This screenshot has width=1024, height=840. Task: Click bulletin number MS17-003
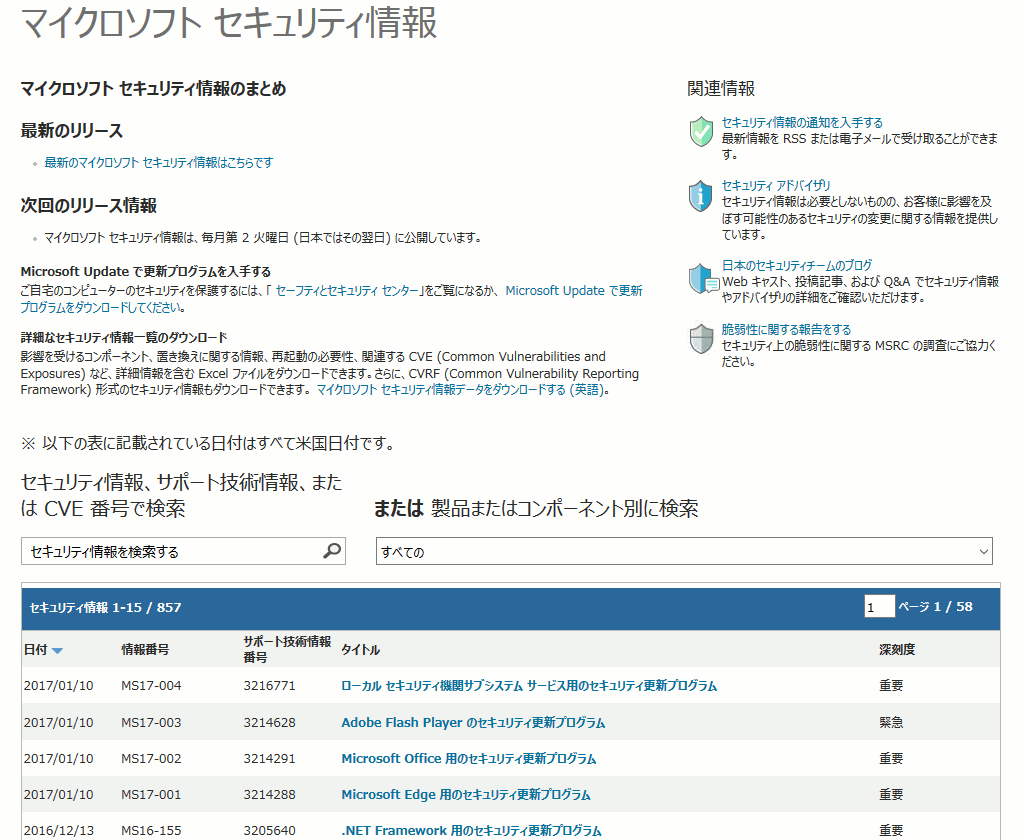click(152, 722)
